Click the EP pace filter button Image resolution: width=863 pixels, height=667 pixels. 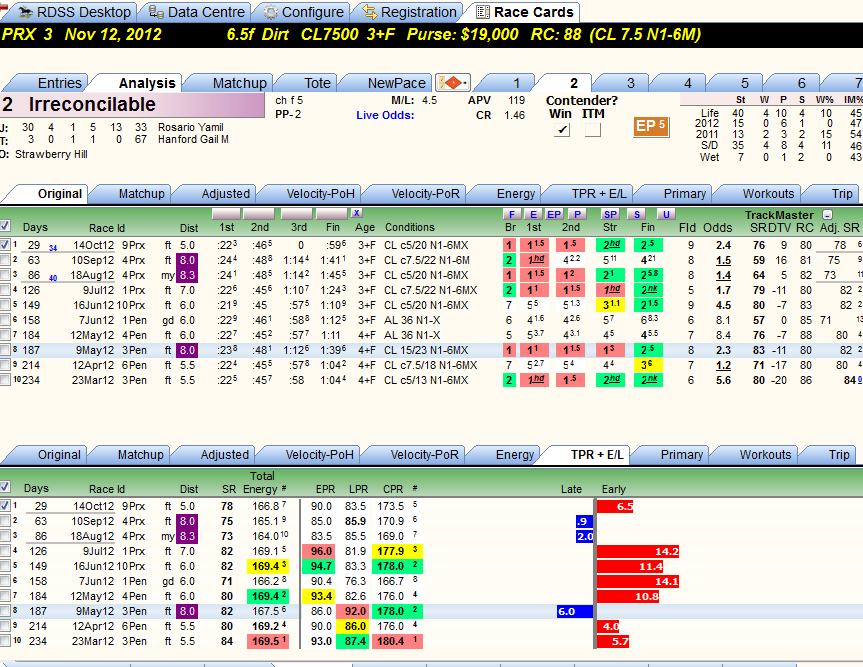[x=554, y=214]
